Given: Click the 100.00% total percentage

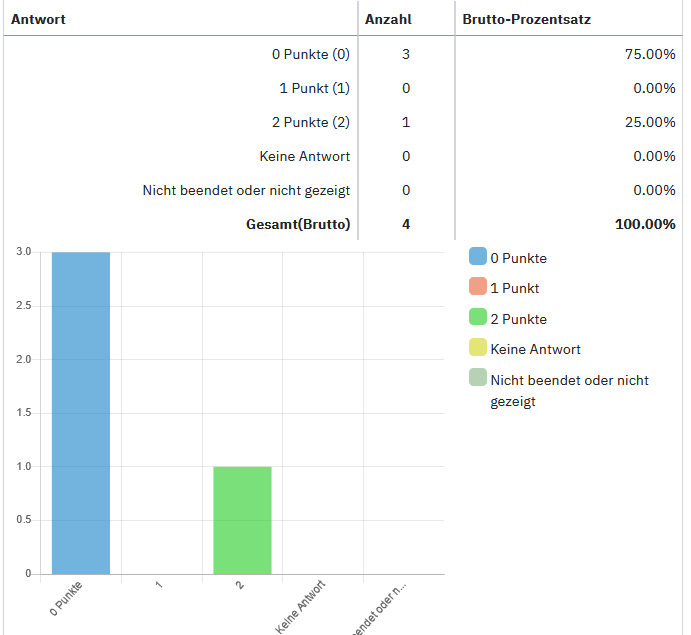Looking at the screenshot, I should 646,224.
